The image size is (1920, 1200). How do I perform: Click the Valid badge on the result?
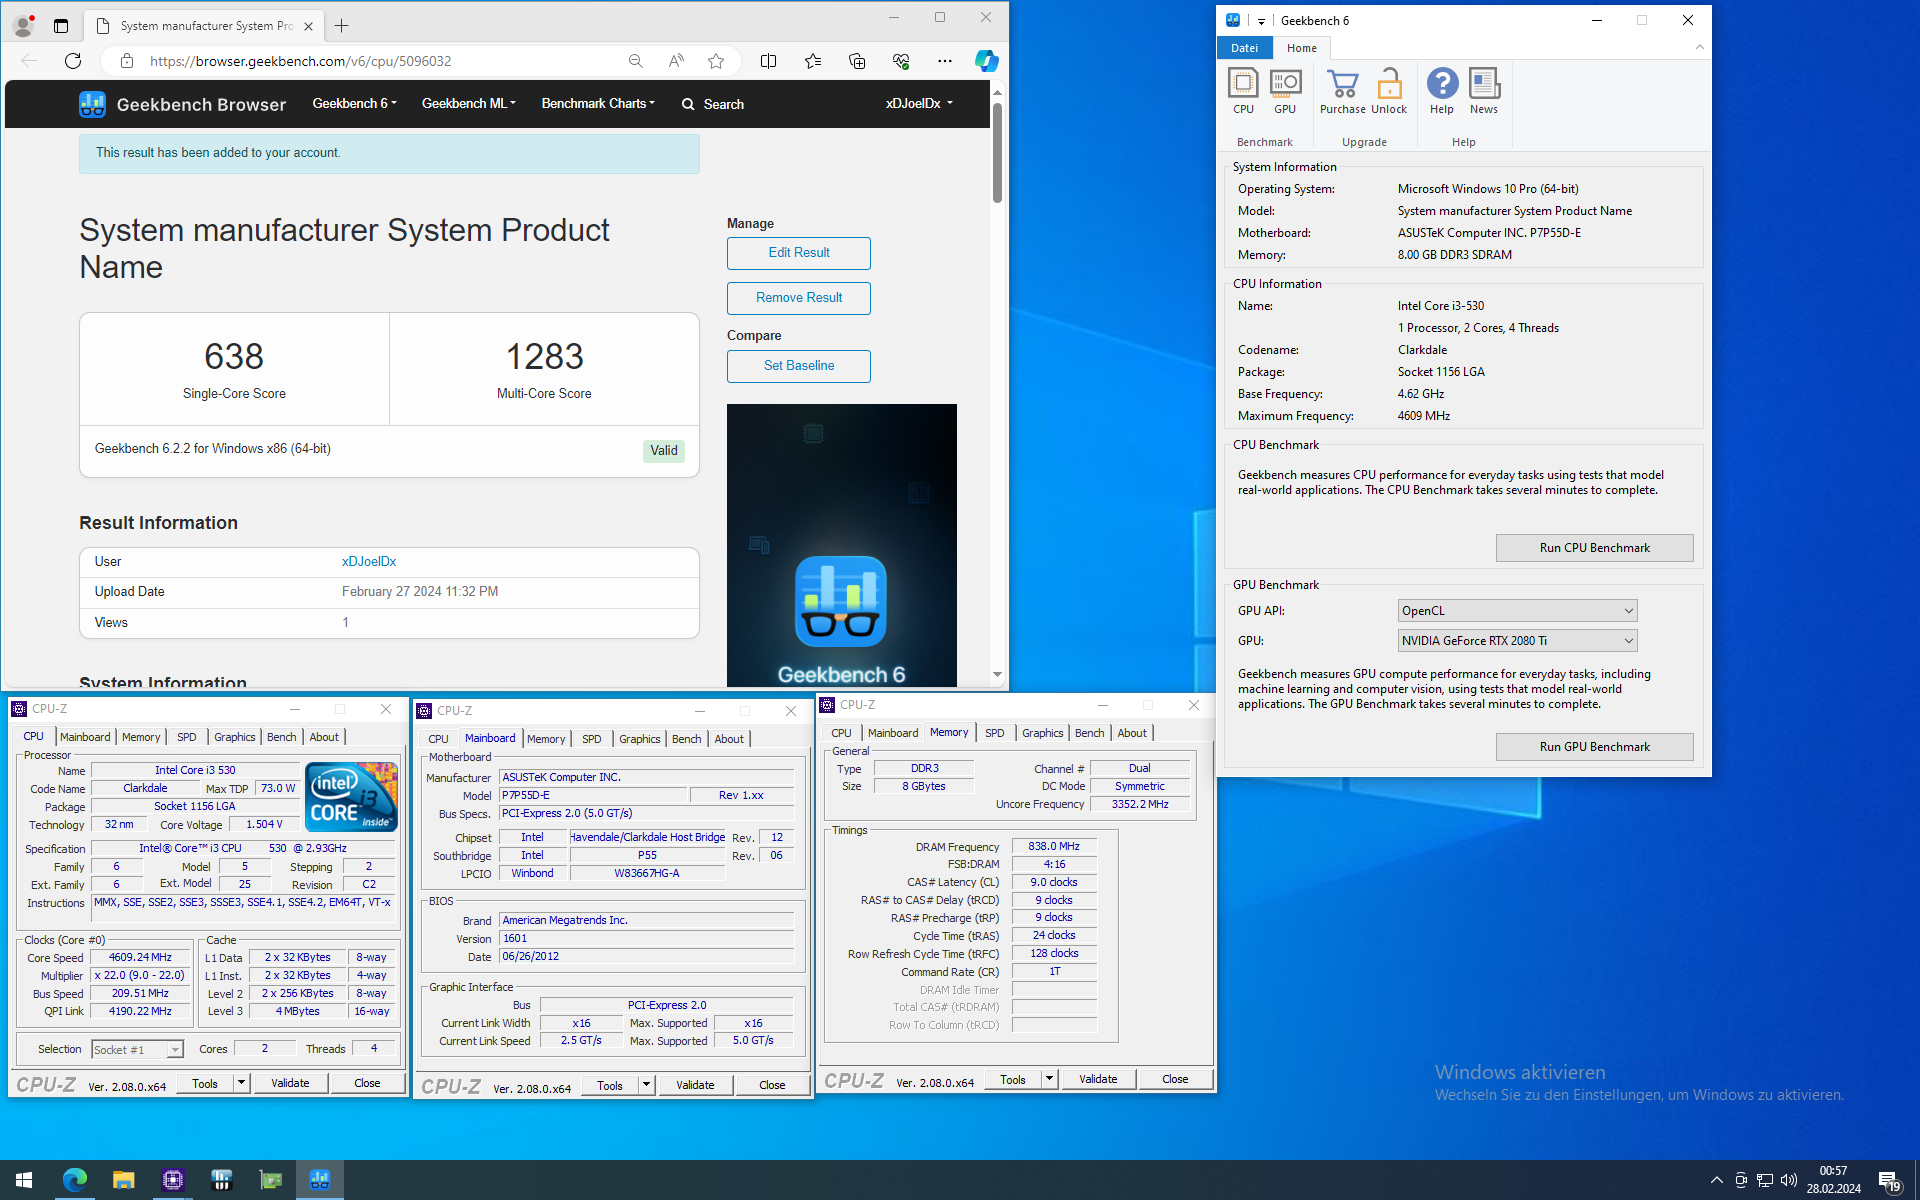pos(664,451)
